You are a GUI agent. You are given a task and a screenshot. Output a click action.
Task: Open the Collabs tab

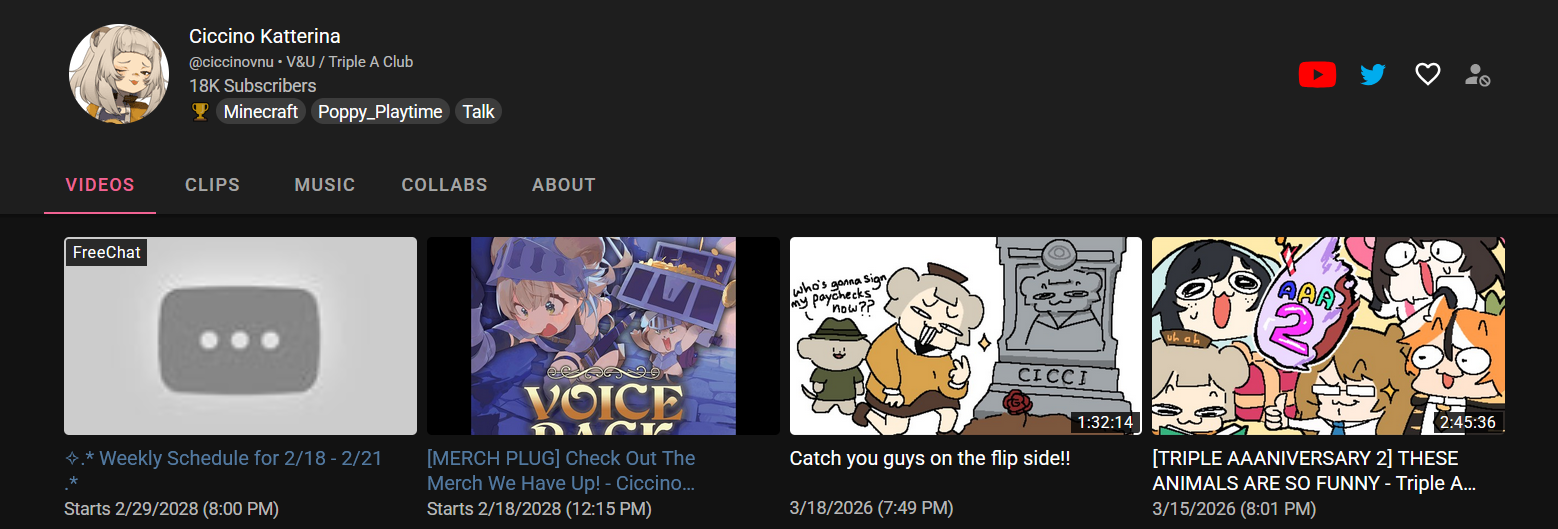(444, 185)
